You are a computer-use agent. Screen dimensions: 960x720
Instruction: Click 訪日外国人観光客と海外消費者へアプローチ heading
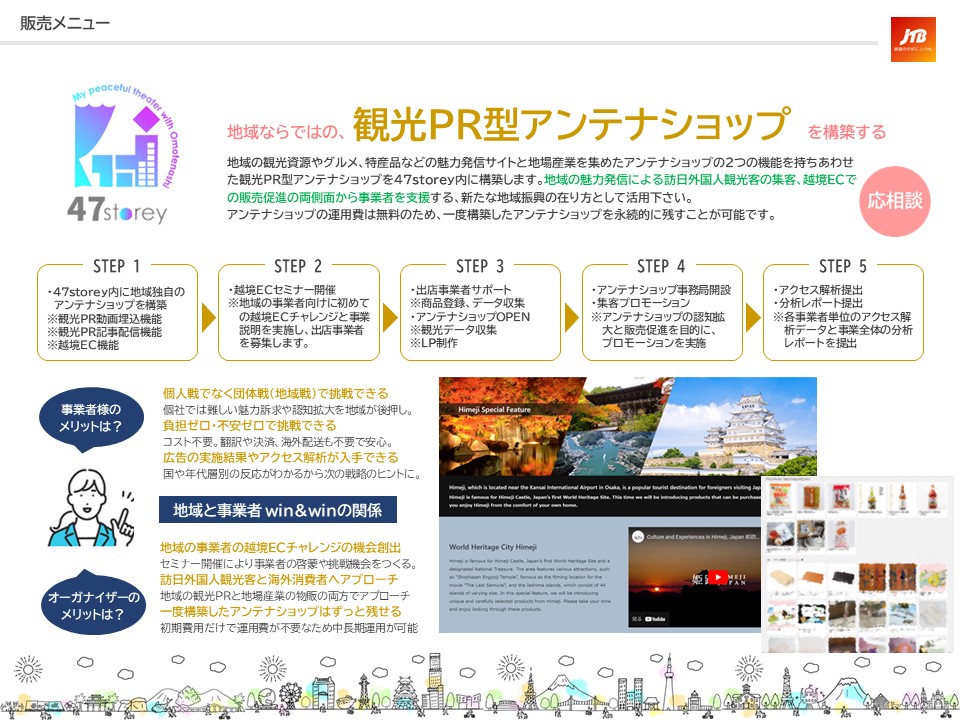[279, 579]
